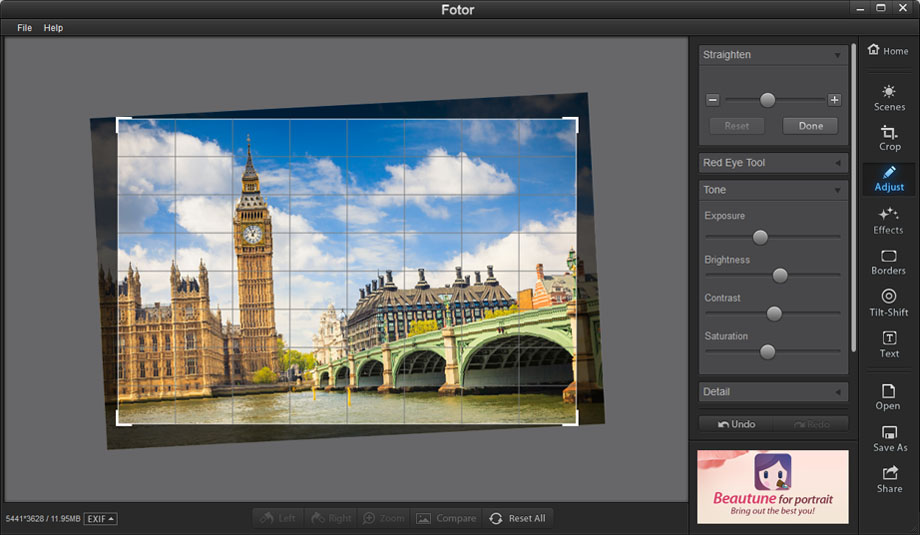
Task: Open the File menu
Action: (x=24, y=28)
